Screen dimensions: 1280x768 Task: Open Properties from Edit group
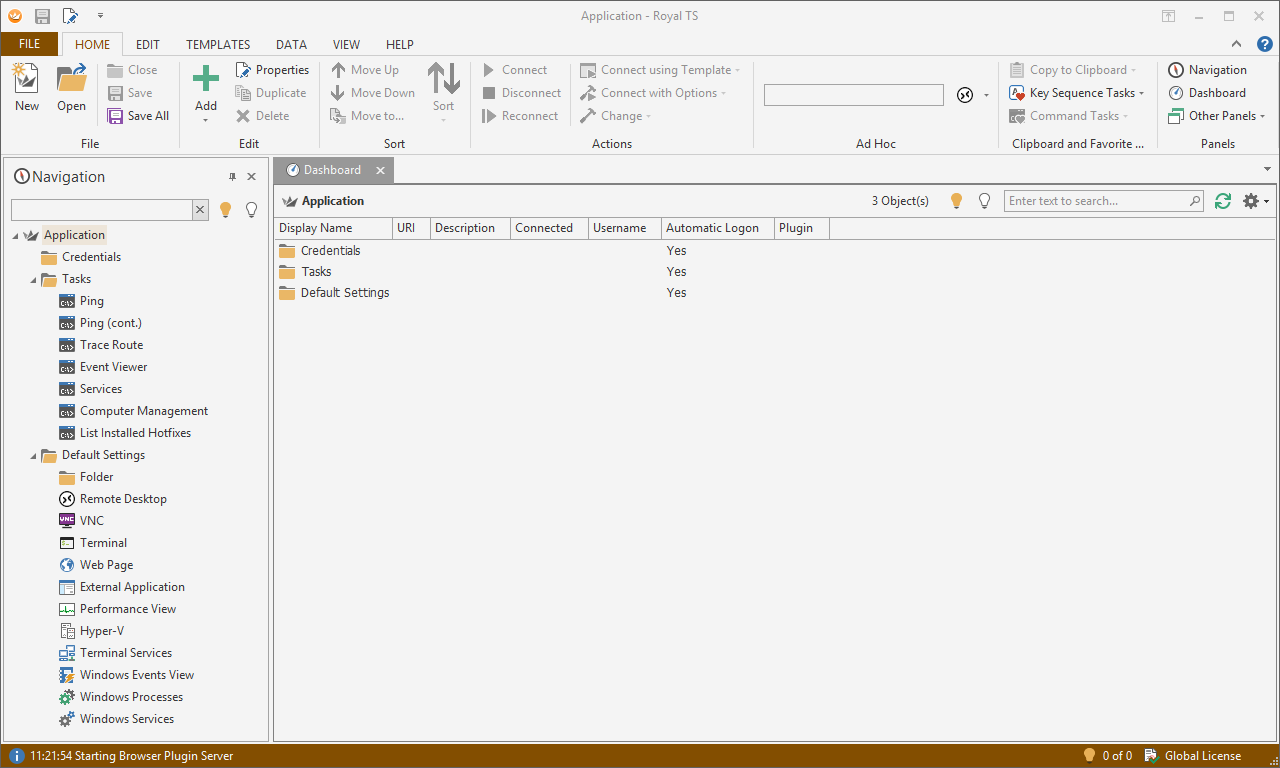272,70
